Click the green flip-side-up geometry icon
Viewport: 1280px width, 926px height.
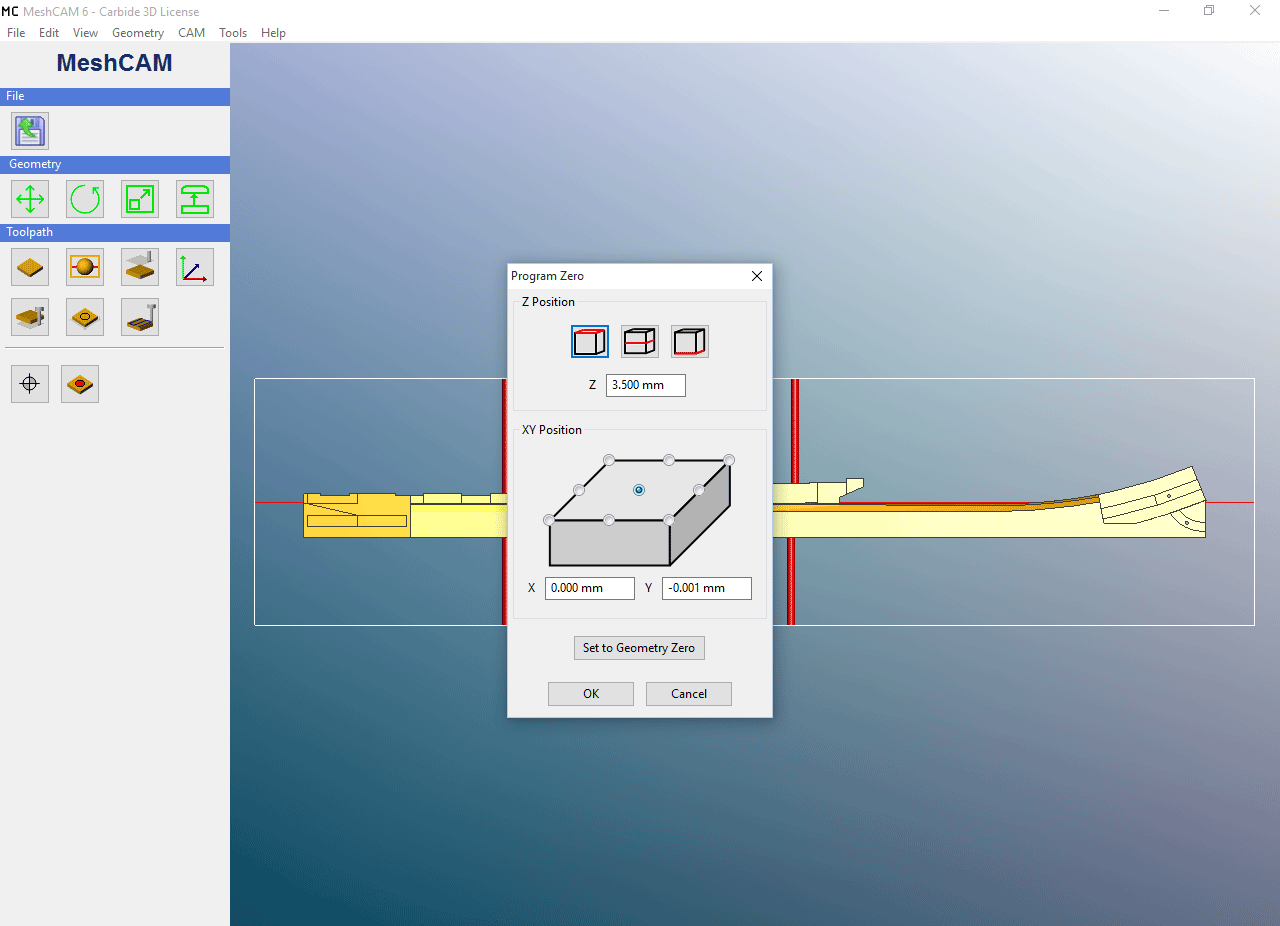195,198
